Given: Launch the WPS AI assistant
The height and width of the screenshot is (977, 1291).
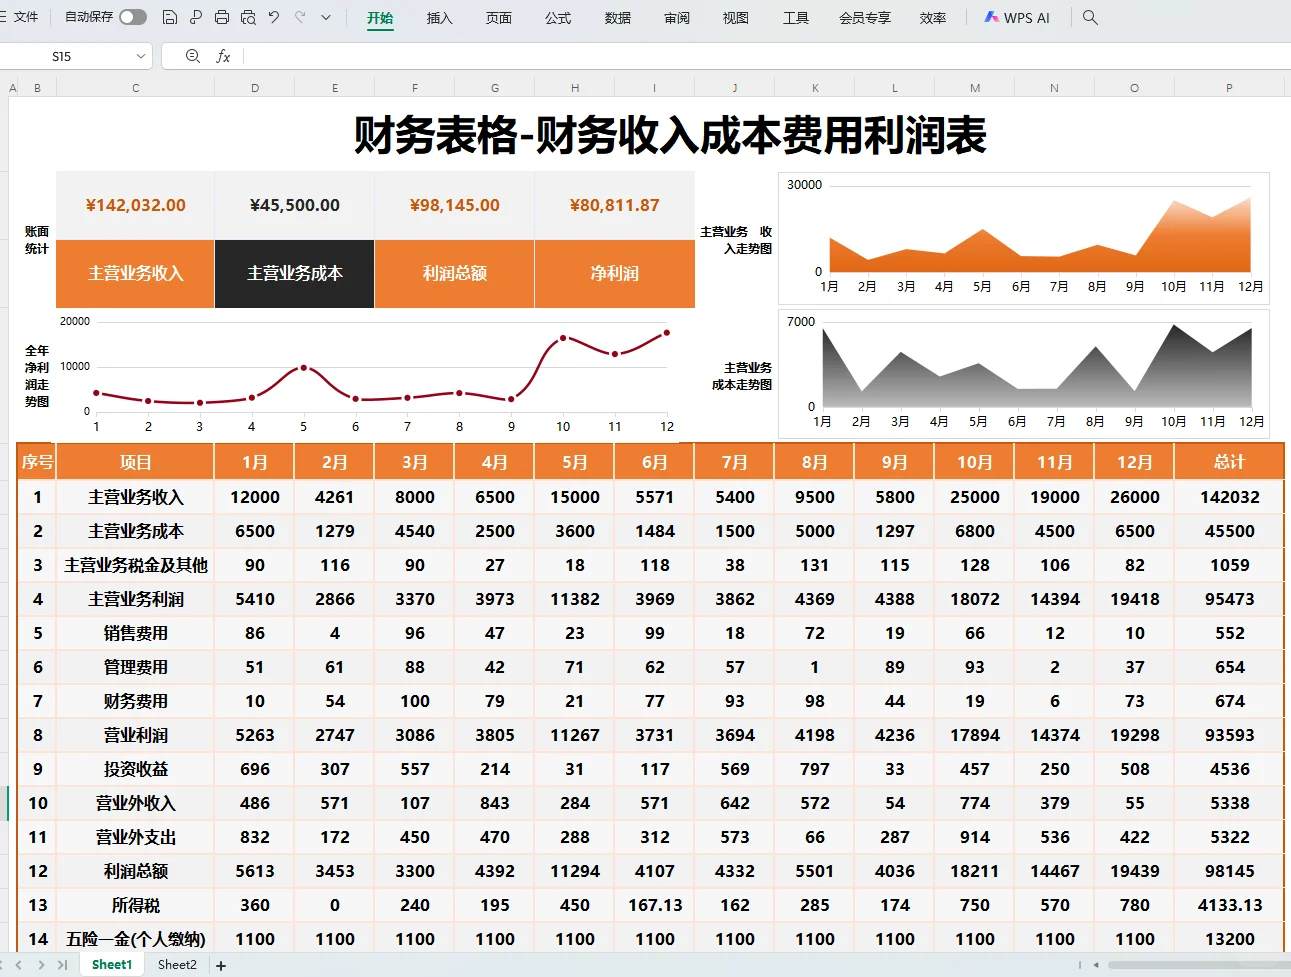Looking at the screenshot, I should click(x=1017, y=18).
